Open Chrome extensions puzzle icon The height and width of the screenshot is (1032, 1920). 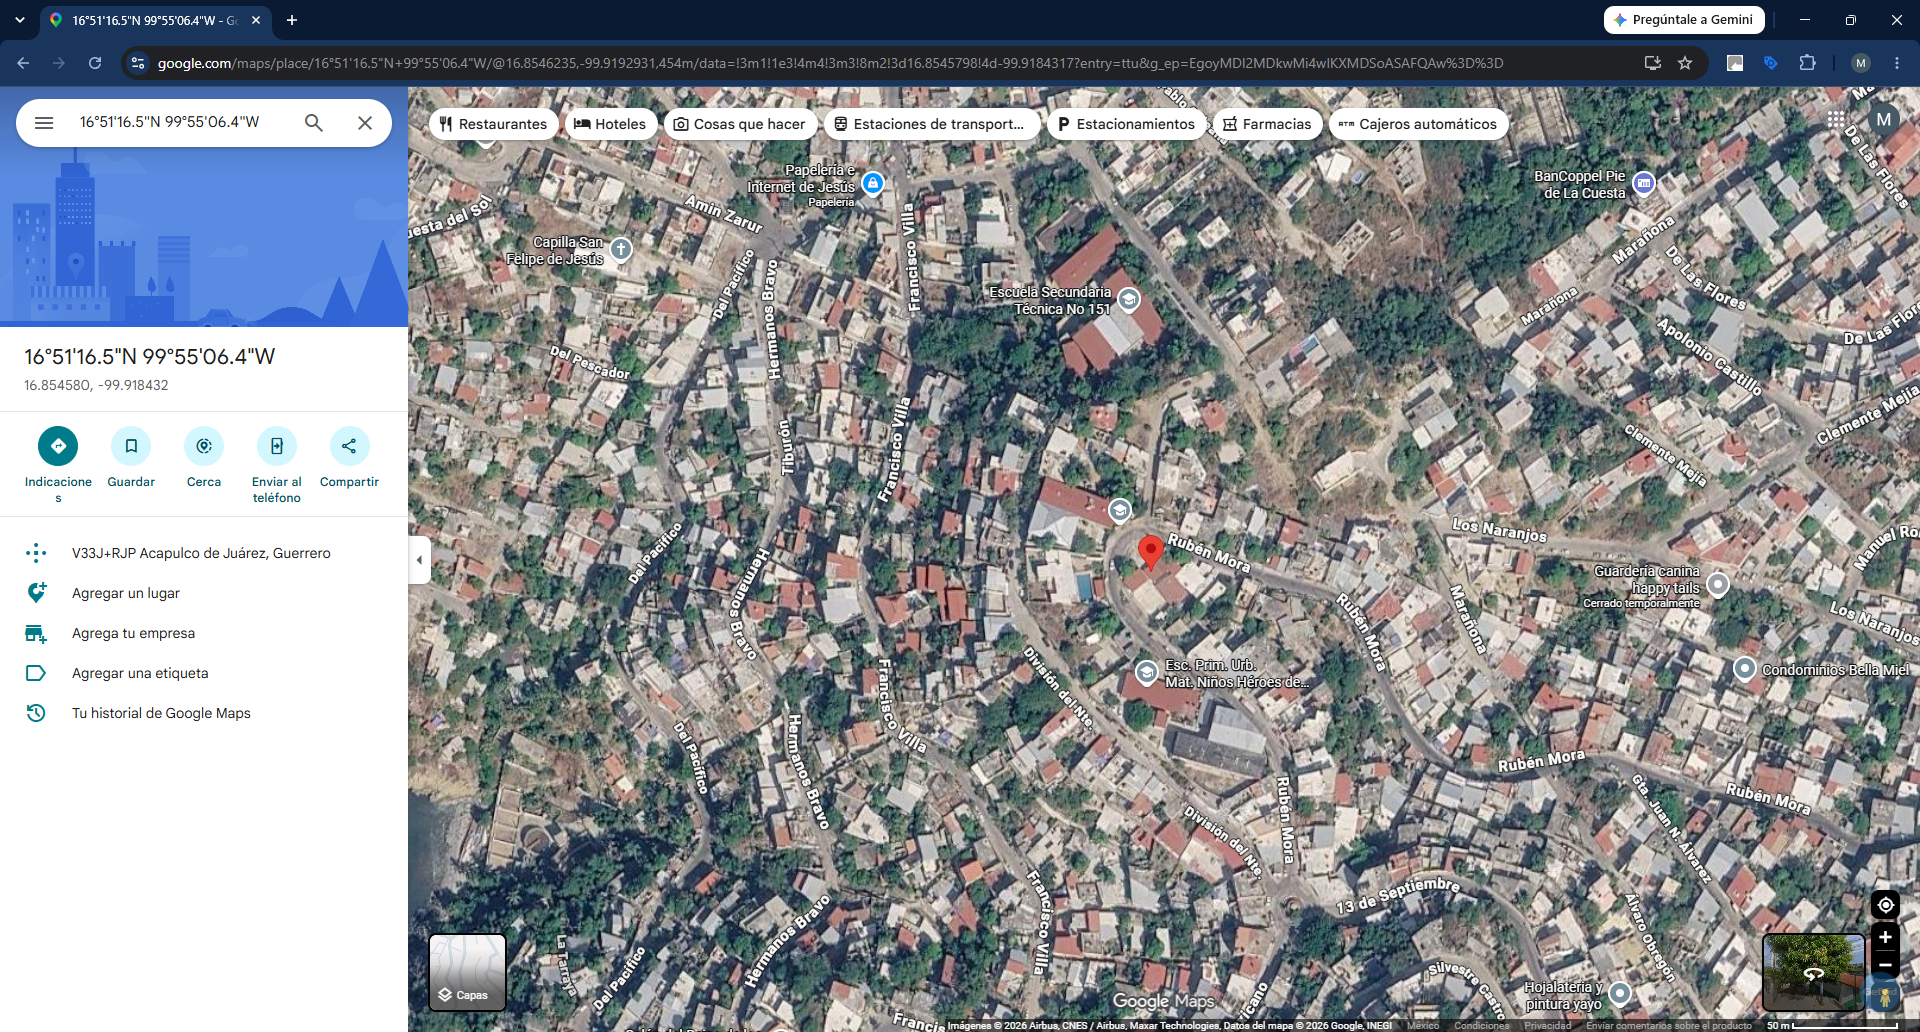(1807, 63)
